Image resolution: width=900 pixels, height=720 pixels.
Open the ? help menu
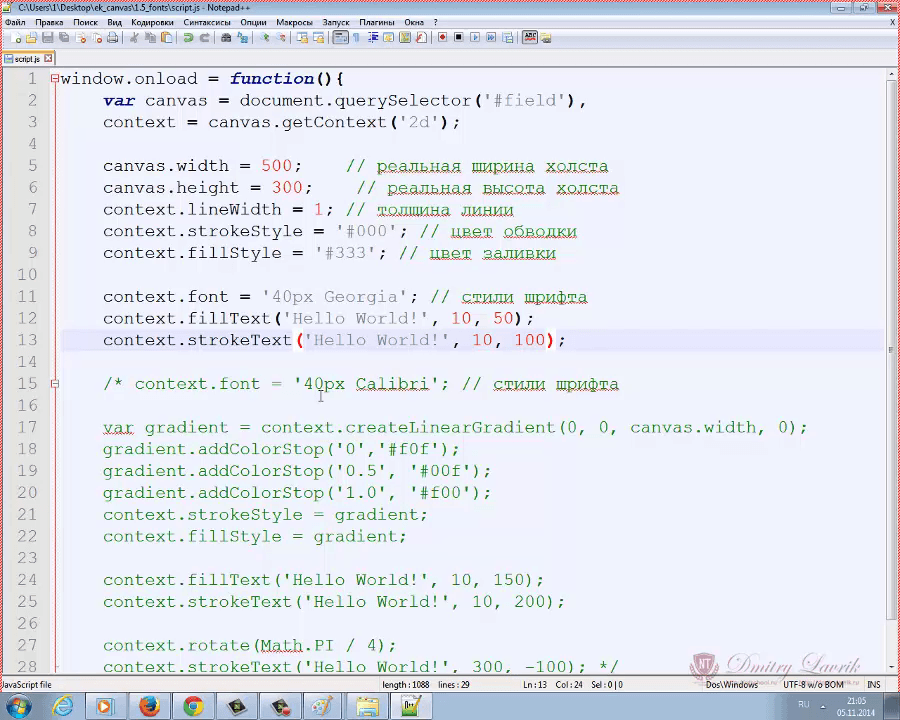[435, 22]
